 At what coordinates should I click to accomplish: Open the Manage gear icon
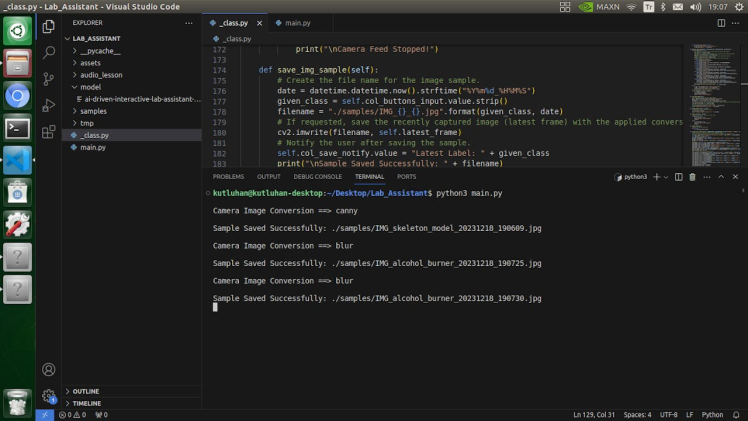click(48, 395)
